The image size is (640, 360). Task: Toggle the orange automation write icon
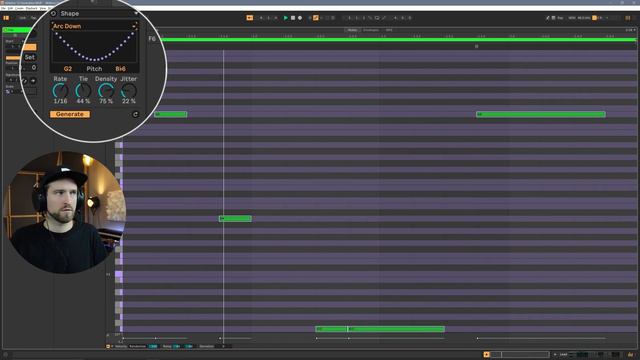click(x=316, y=18)
